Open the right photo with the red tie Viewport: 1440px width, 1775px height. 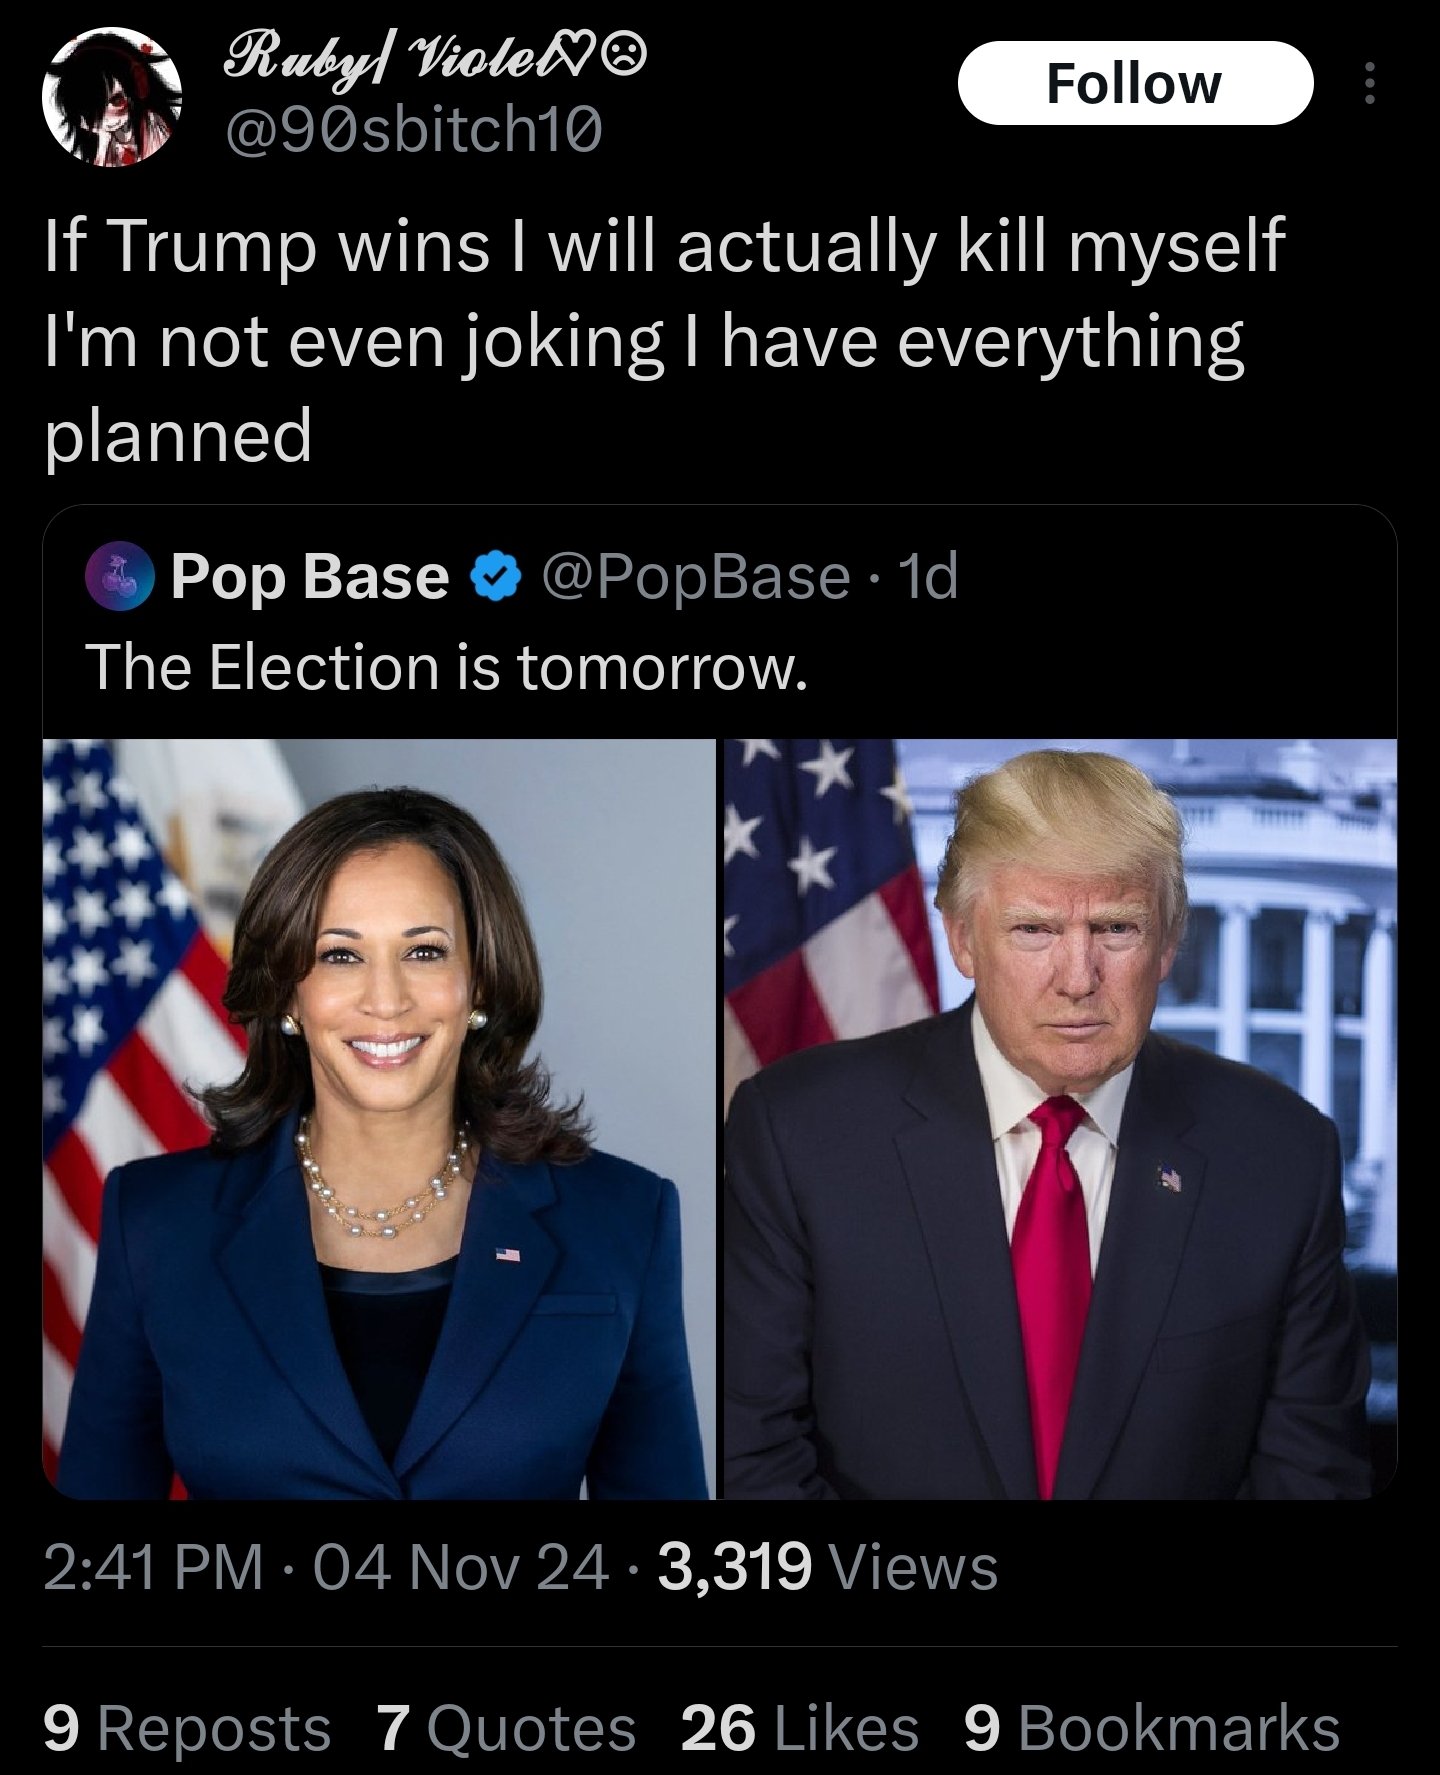pyautogui.click(x=1060, y=1119)
